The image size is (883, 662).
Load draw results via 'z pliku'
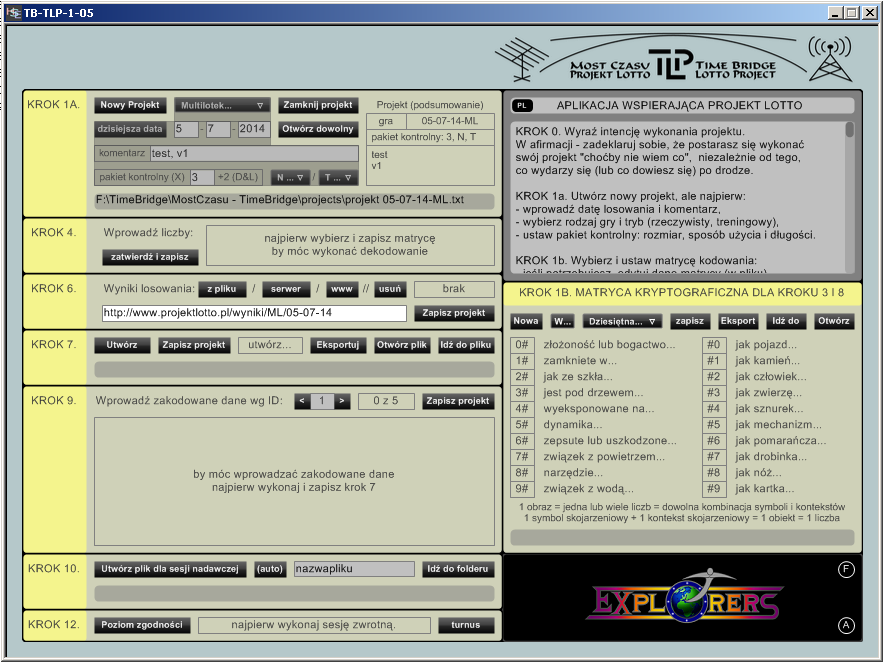[222, 289]
